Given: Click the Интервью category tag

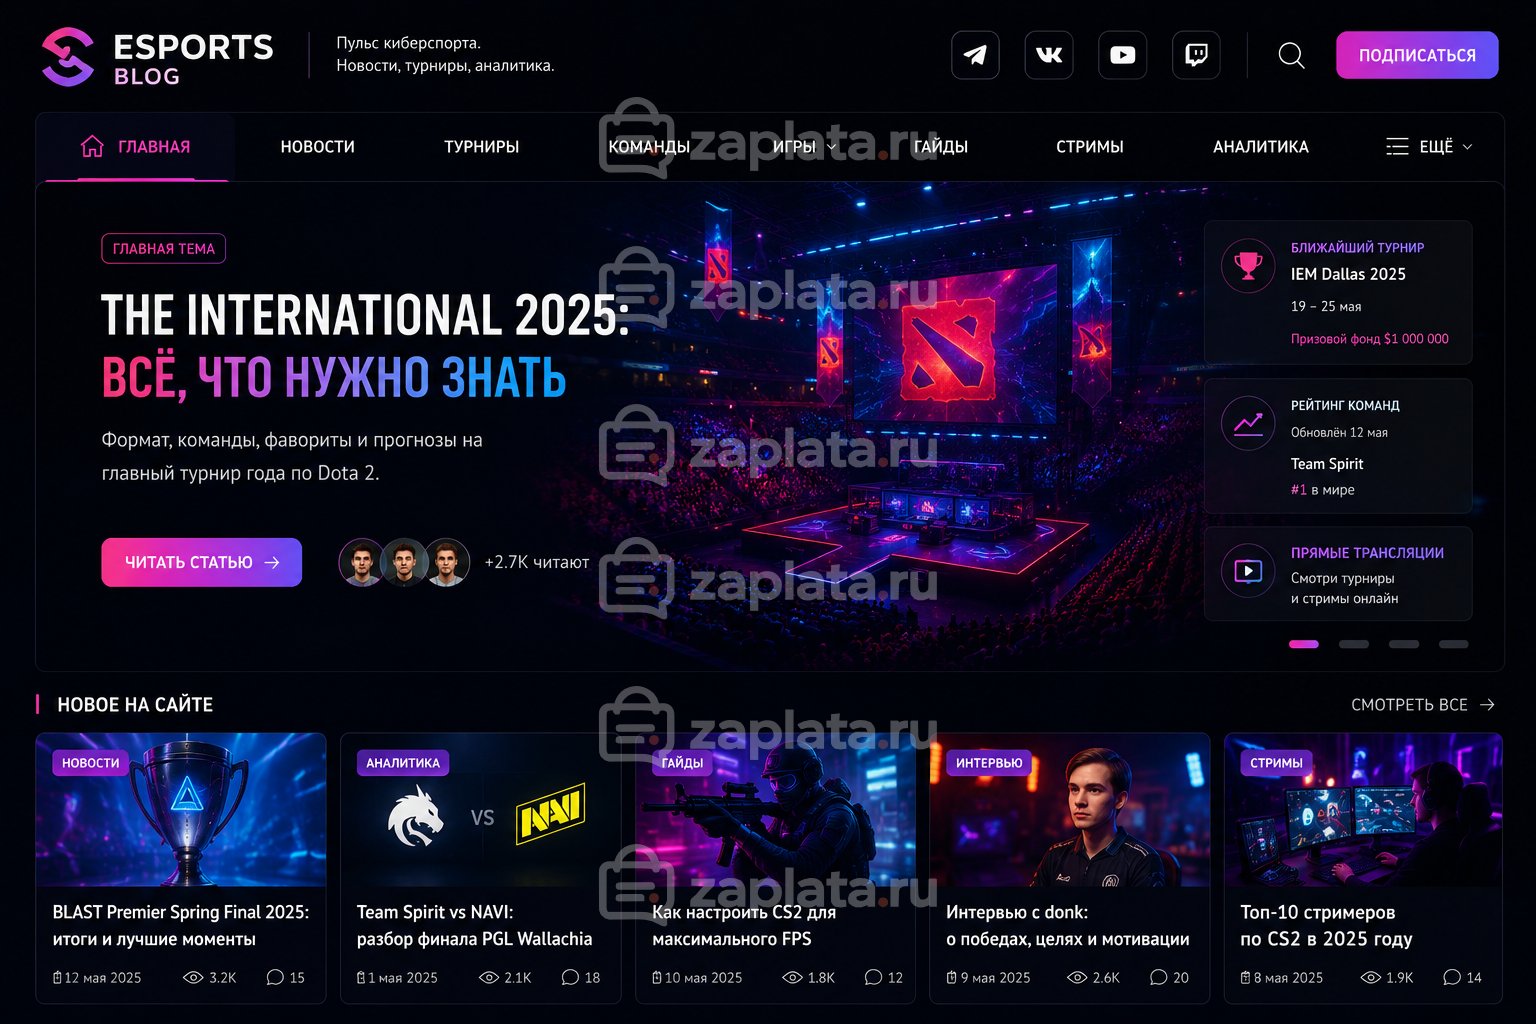Looking at the screenshot, I should pos(989,763).
